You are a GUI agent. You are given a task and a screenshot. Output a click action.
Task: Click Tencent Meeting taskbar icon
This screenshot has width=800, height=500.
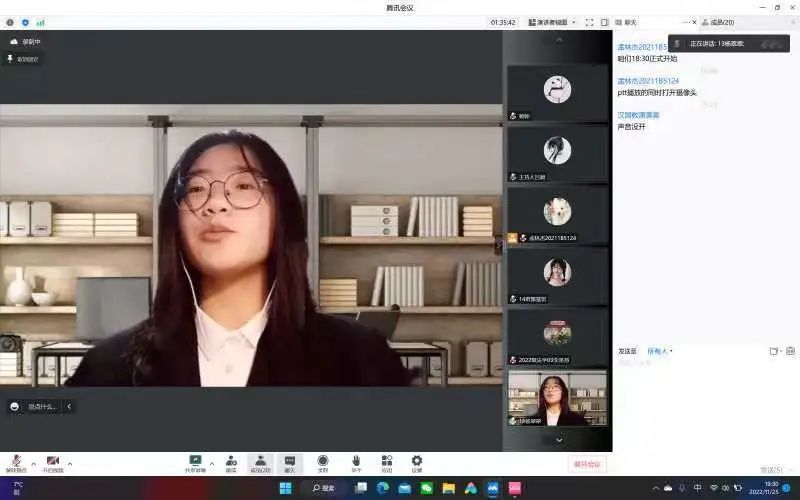pyautogui.click(x=492, y=488)
